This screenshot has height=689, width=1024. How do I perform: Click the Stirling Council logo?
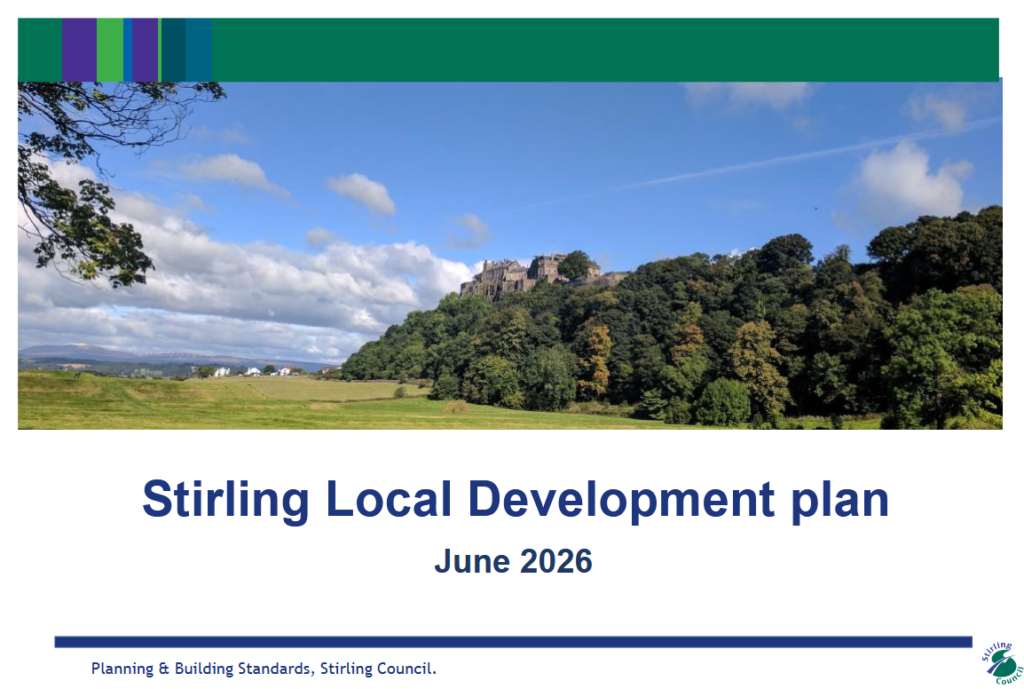tap(1002, 663)
